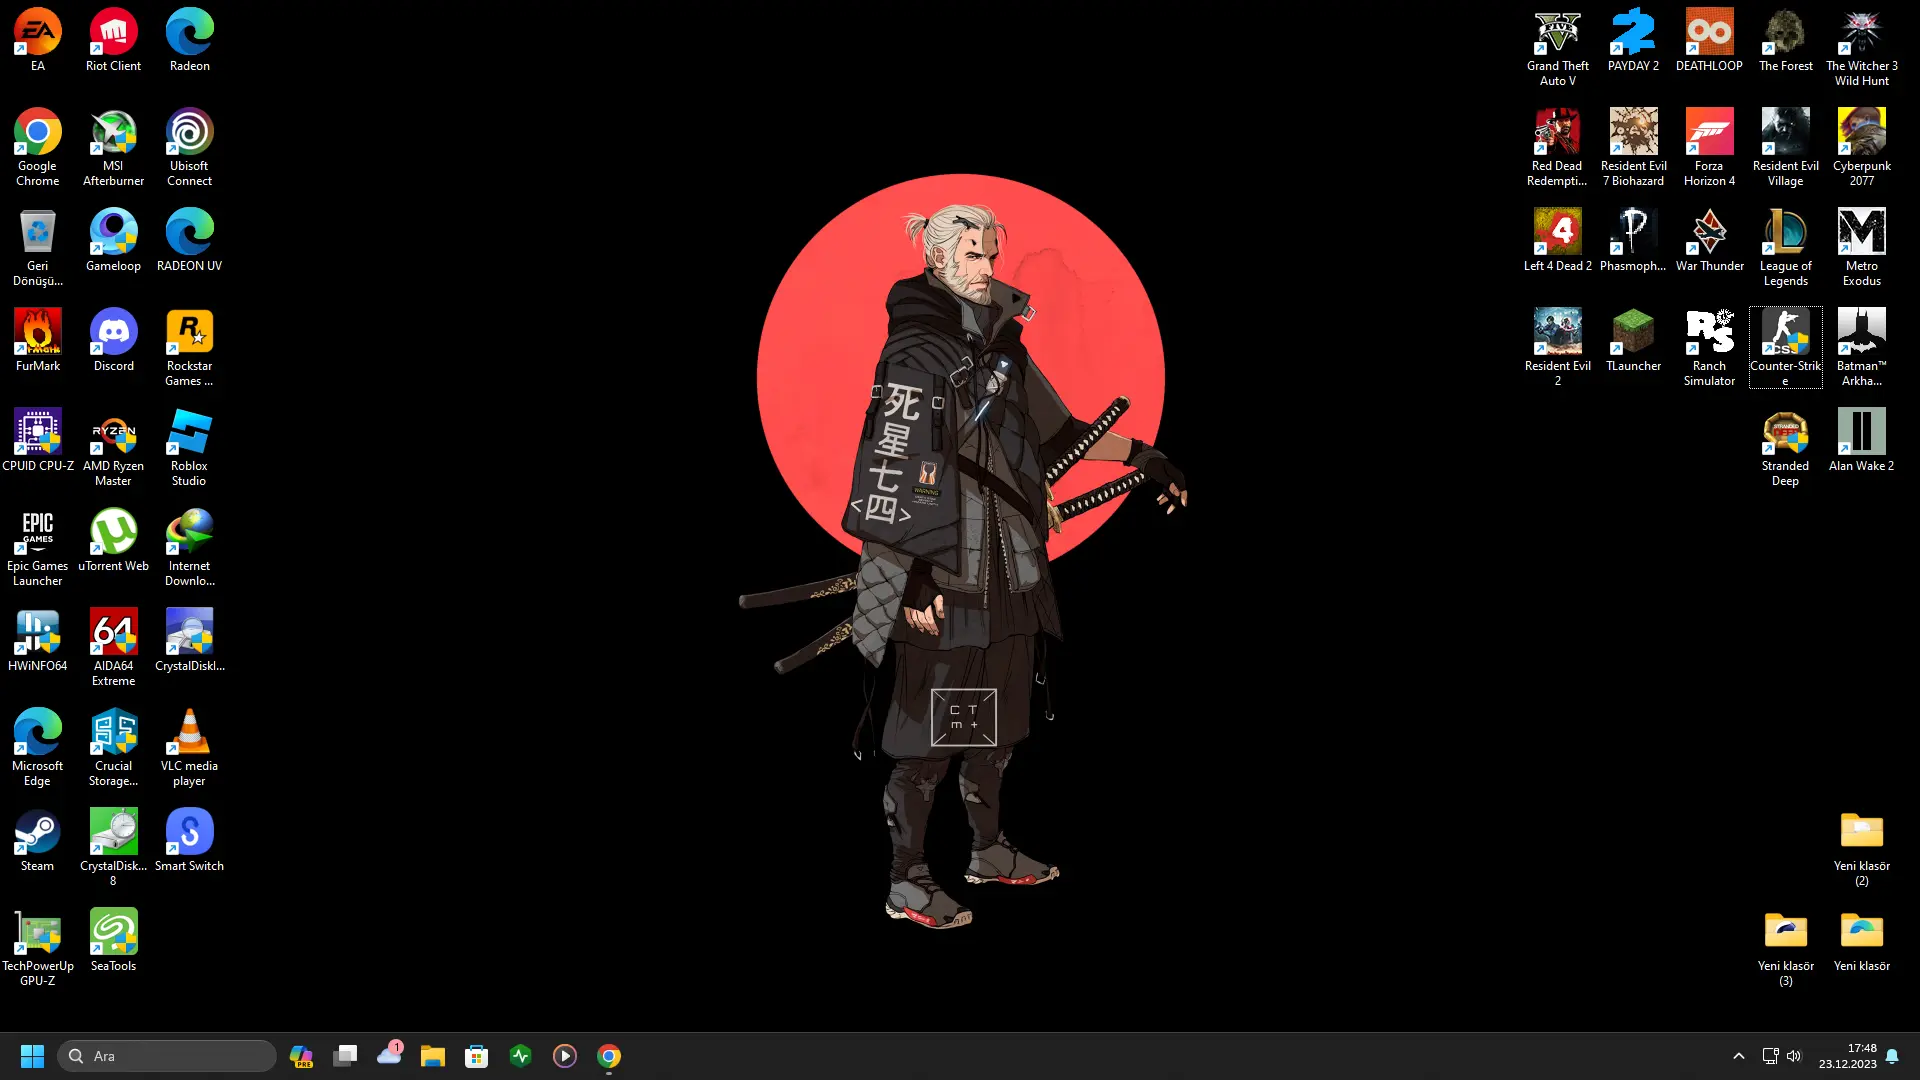Select MSI Afterburner icon
The width and height of the screenshot is (1920, 1080).
click(x=113, y=147)
